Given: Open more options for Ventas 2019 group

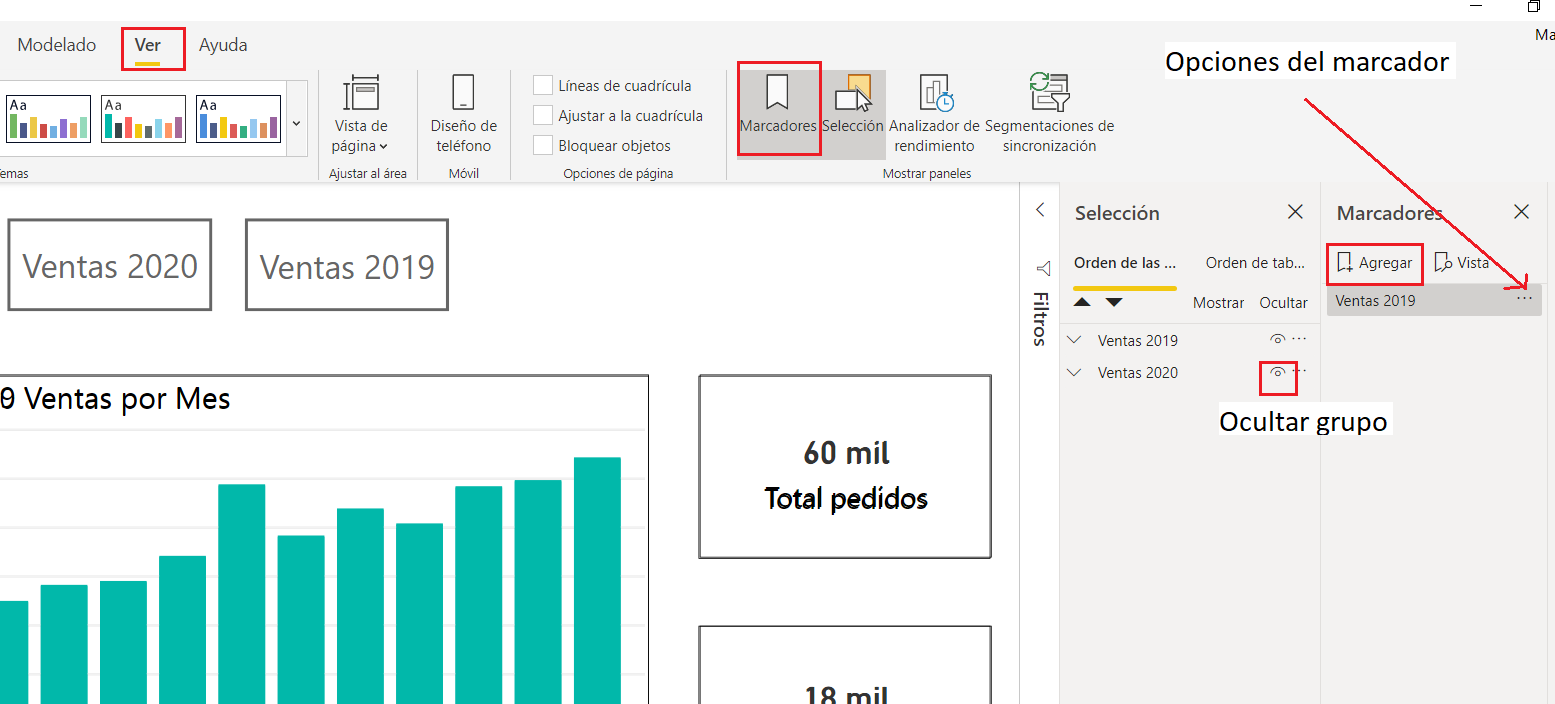Looking at the screenshot, I should tap(1299, 339).
